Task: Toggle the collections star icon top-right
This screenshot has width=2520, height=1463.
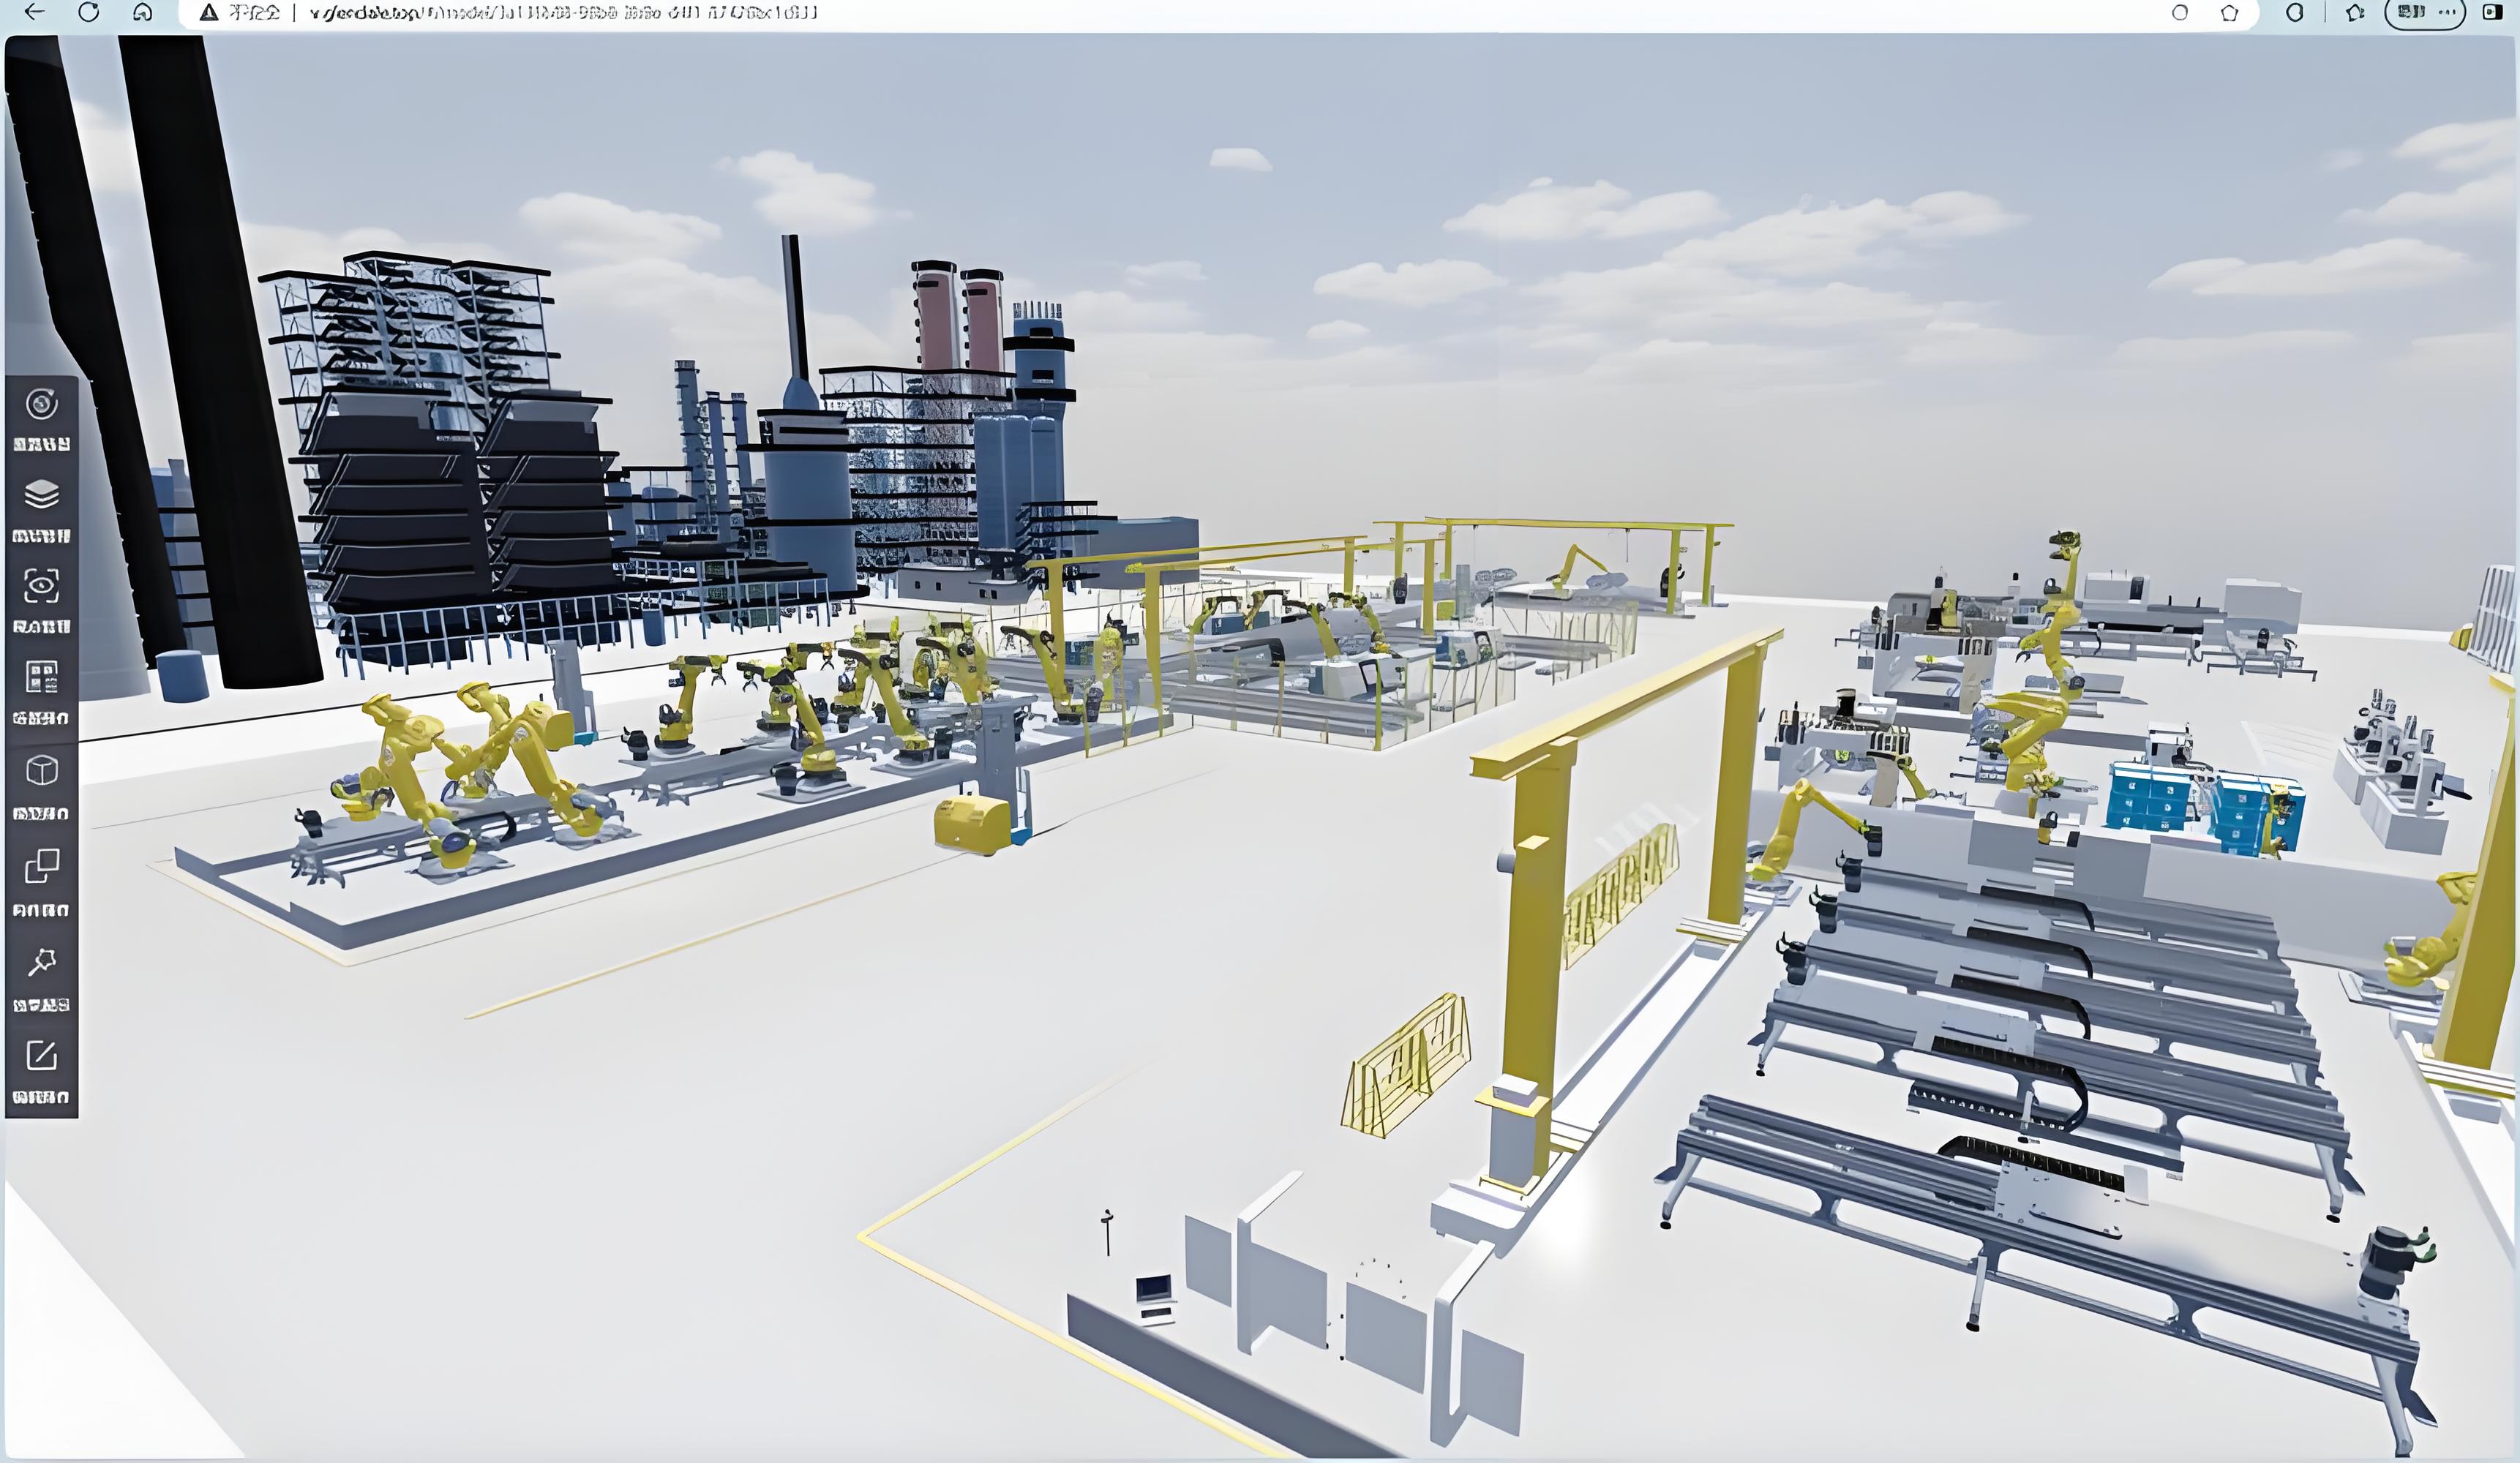Action: (2355, 14)
